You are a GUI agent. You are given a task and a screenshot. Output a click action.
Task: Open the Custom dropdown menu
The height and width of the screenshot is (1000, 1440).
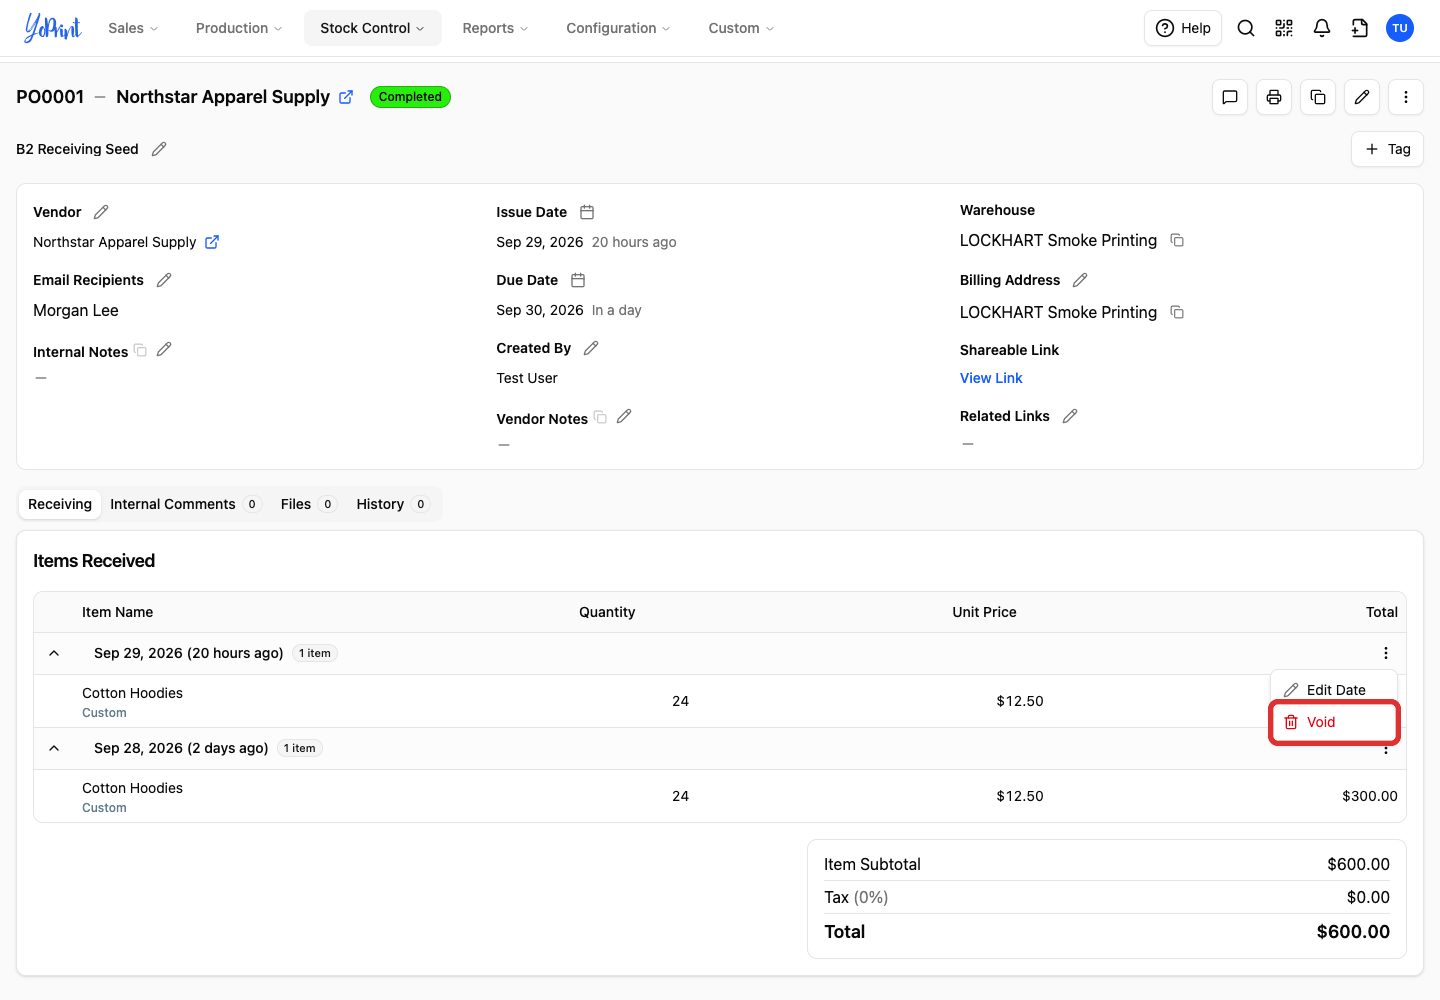pyautogui.click(x=741, y=28)
